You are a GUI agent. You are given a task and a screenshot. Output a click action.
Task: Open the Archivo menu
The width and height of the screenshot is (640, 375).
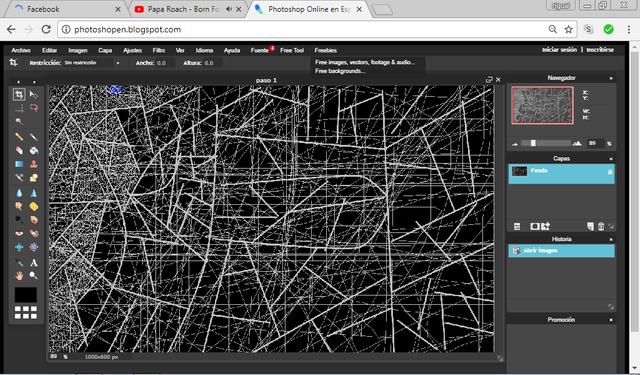pyautogui.click(x=21, y=50)
